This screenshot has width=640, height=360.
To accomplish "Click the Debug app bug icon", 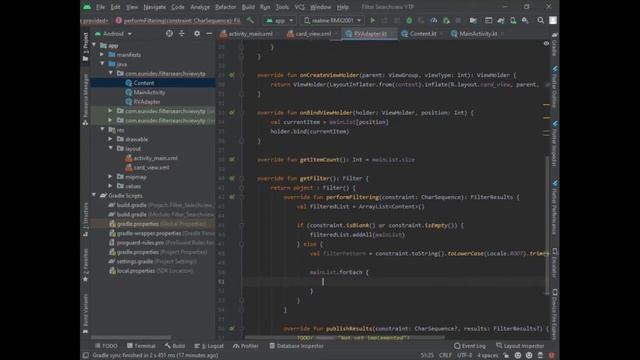I will click(x=409, y=20).
